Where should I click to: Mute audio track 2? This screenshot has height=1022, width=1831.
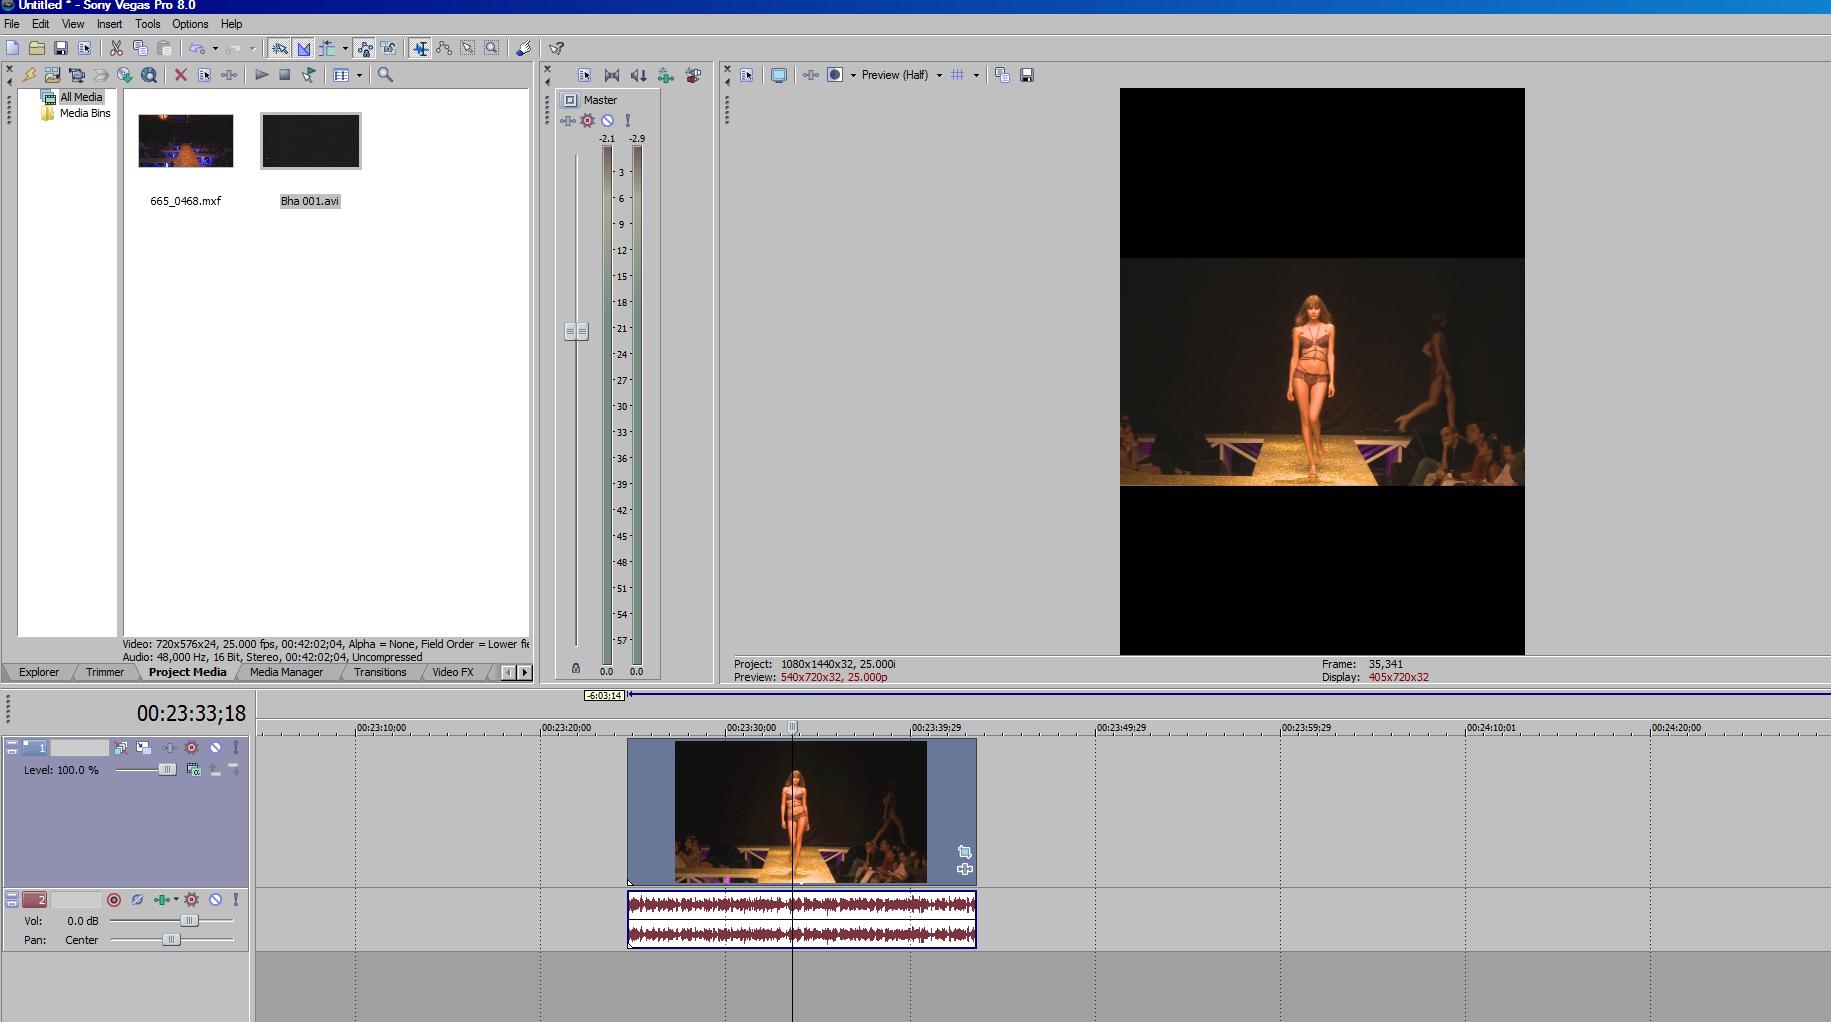(x=215, y=900)
